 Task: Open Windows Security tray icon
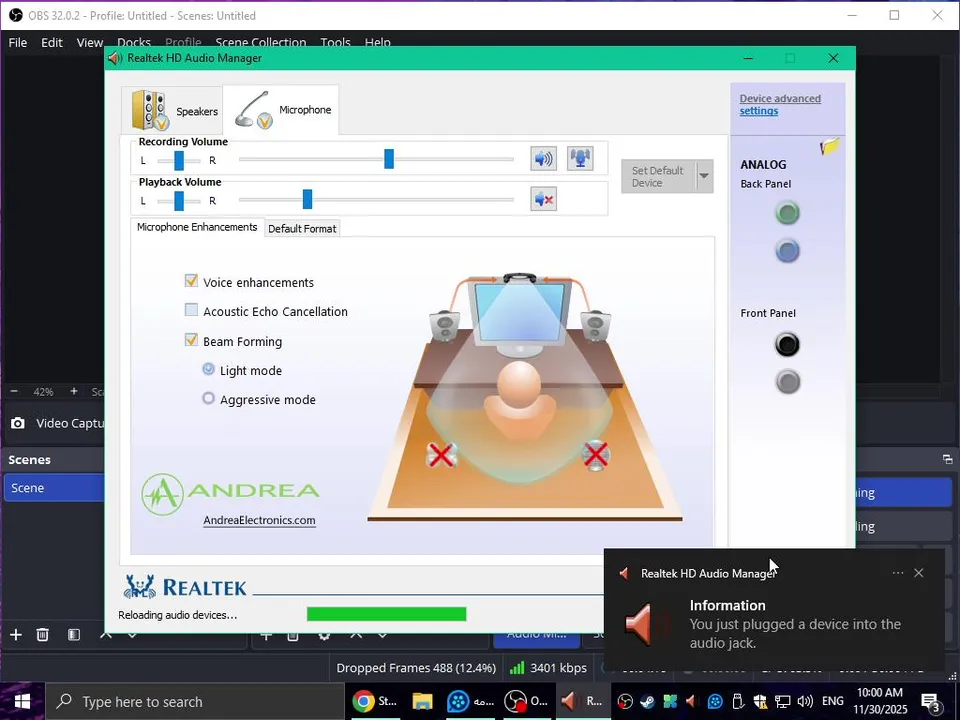click(760, 701)
